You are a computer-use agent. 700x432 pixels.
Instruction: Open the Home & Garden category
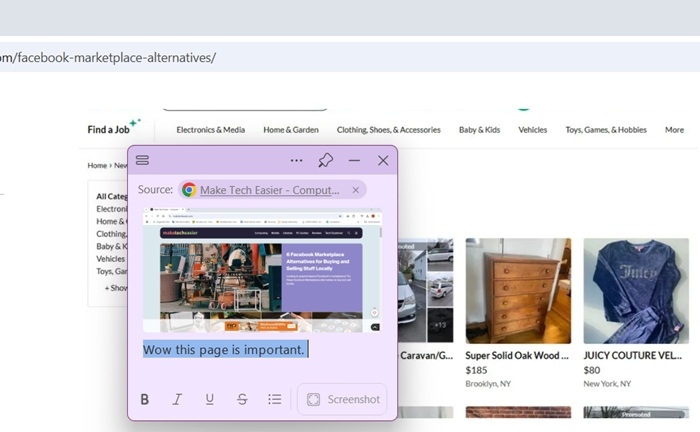click(x=291, y=130)
